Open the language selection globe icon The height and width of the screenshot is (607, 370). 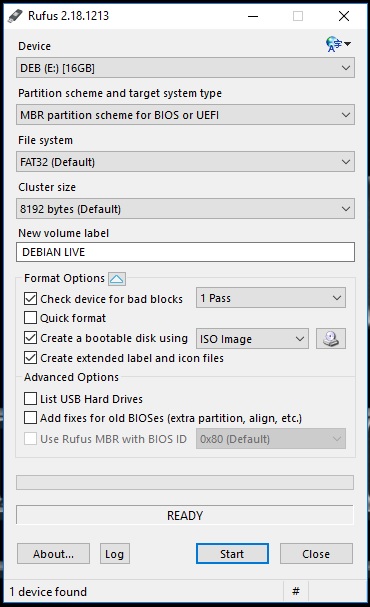[338, 44]
